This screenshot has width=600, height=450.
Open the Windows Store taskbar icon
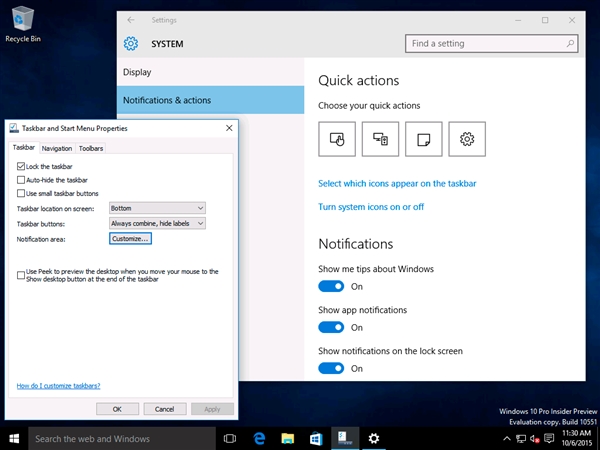[x=315, y=438]
